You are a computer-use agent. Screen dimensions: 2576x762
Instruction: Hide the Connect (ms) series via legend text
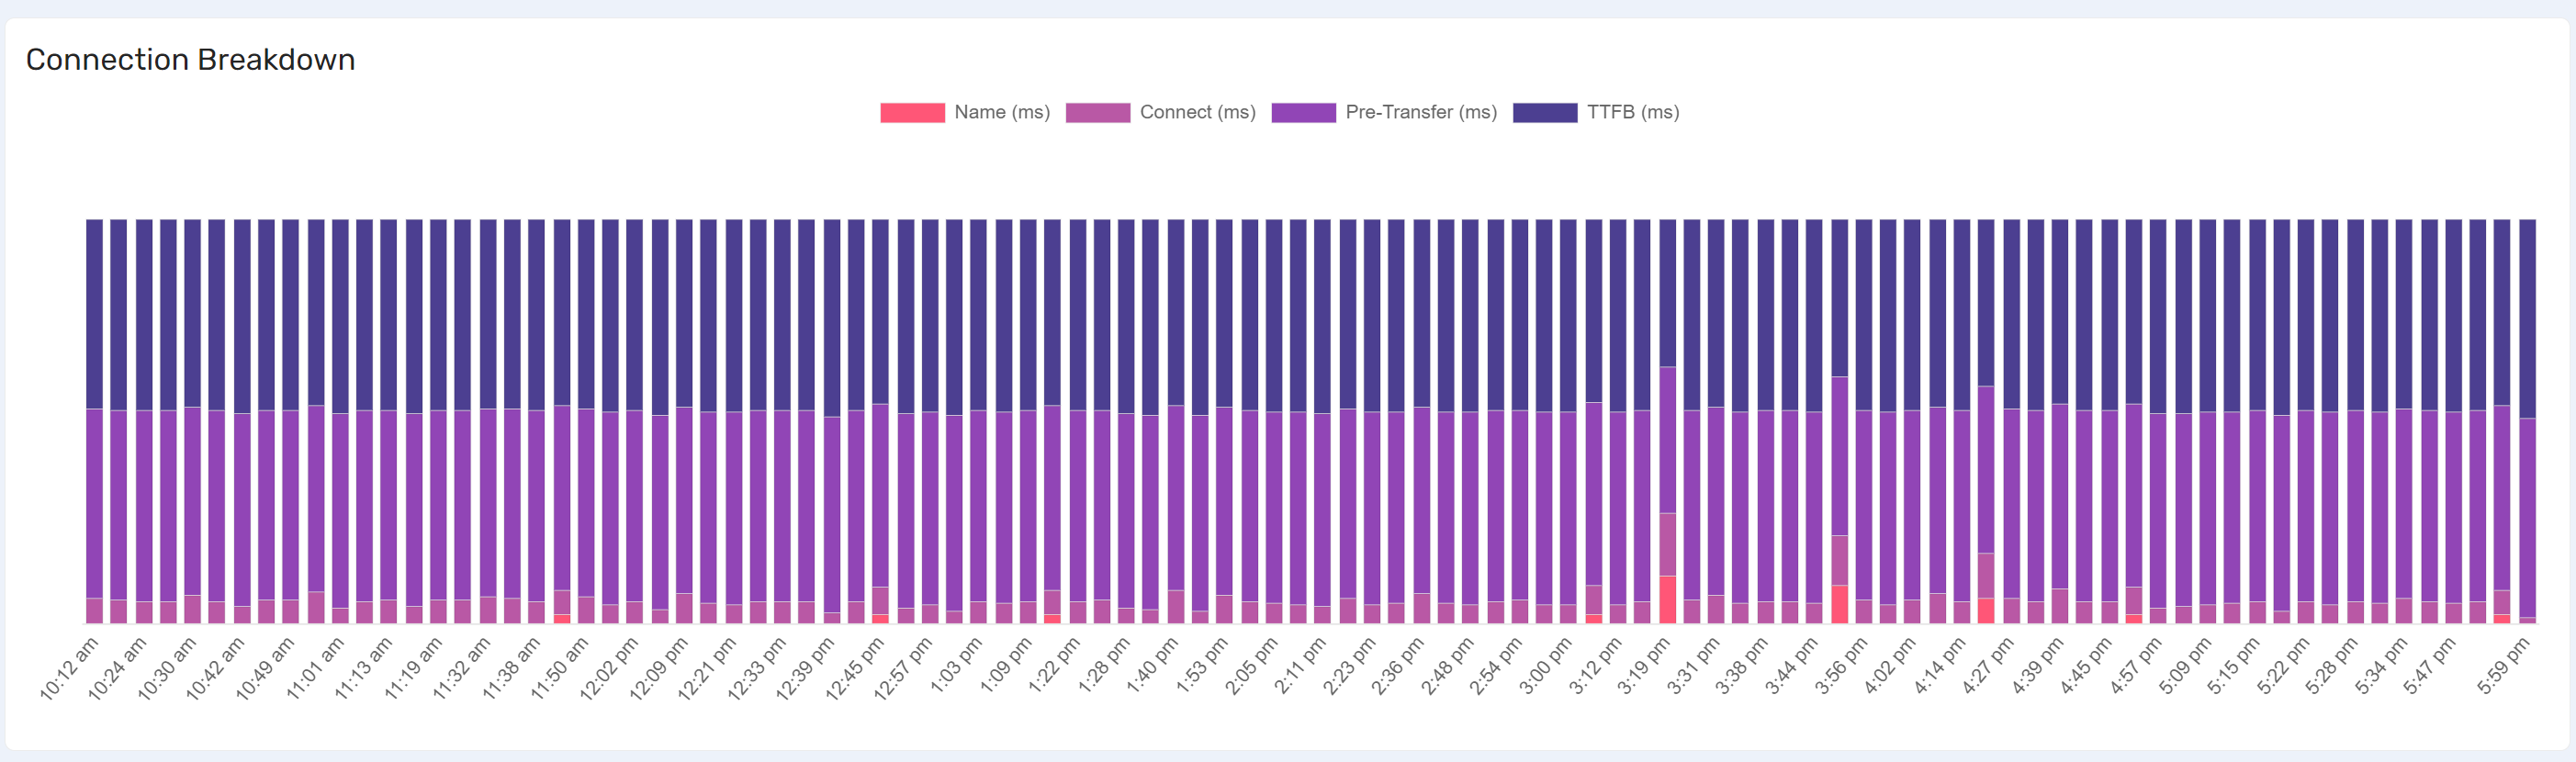(x=1197, y=113)
